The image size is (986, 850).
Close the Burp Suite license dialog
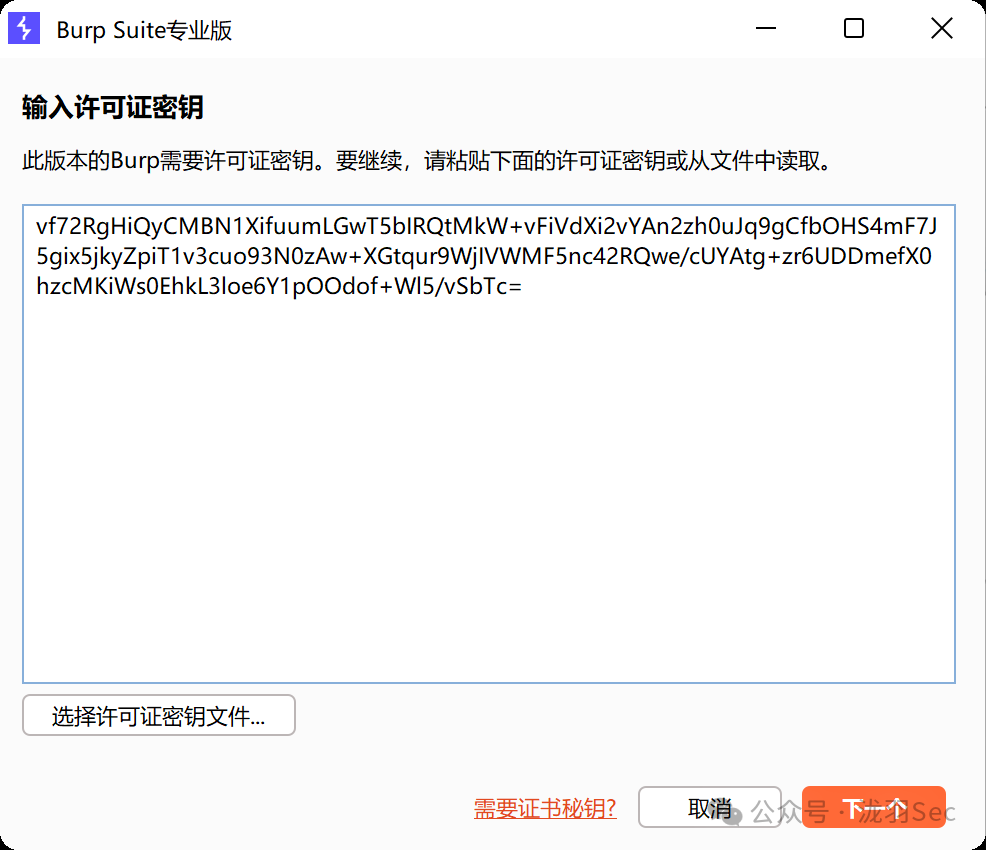coord(941,29)
